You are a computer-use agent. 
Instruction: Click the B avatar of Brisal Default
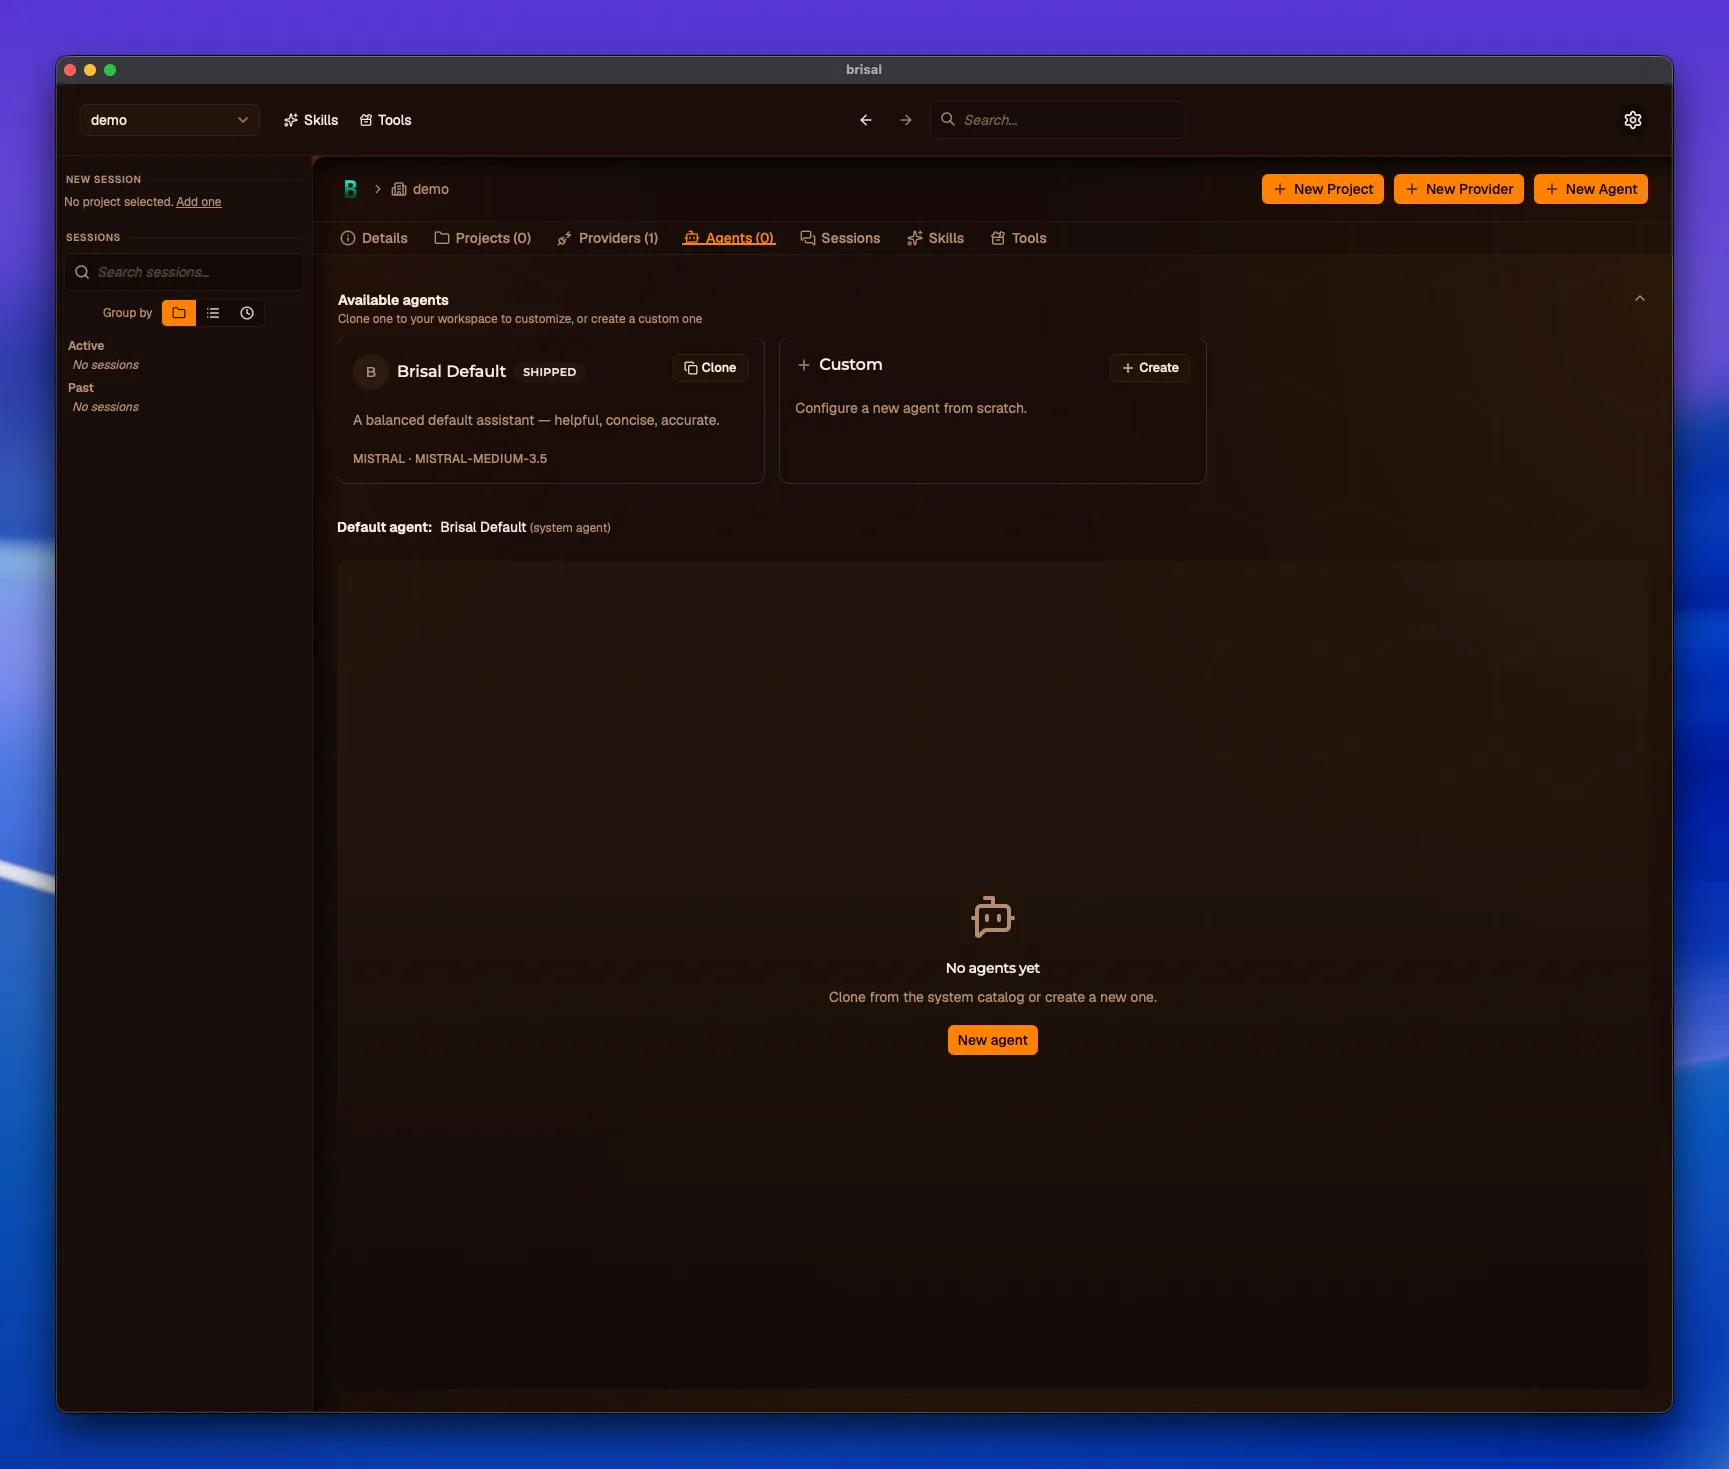[371, 372]
